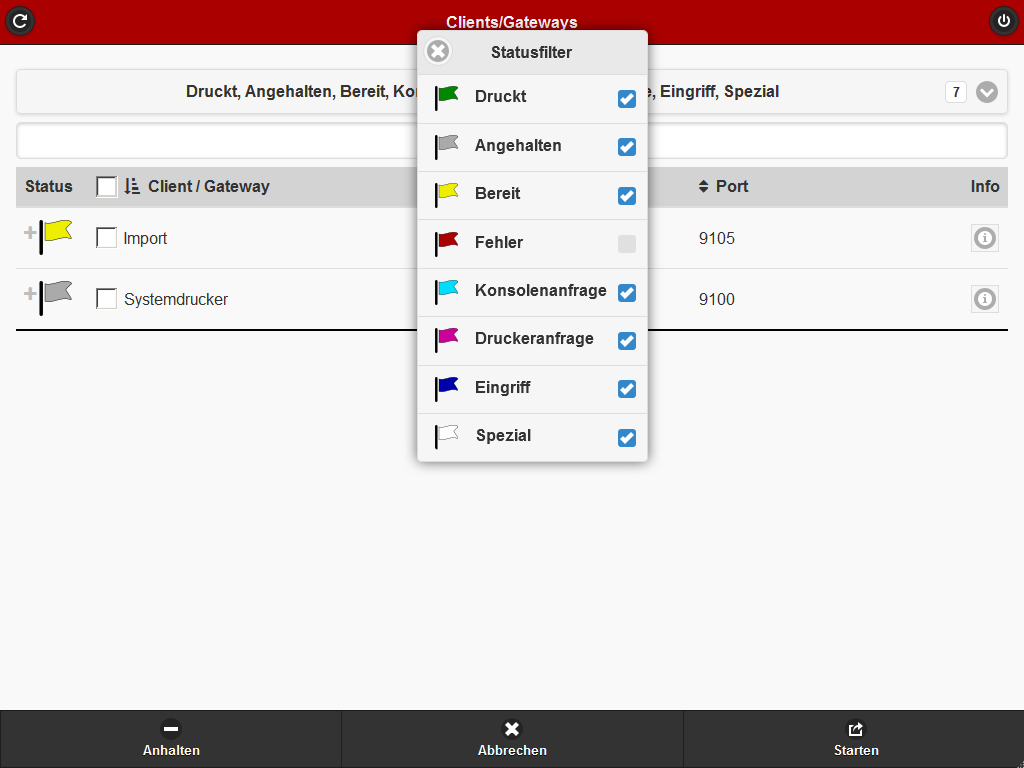This screenshot has height=768, width=1024.
Task: Click the sort icon beside Client / Gateway
Action: point(132,186)
